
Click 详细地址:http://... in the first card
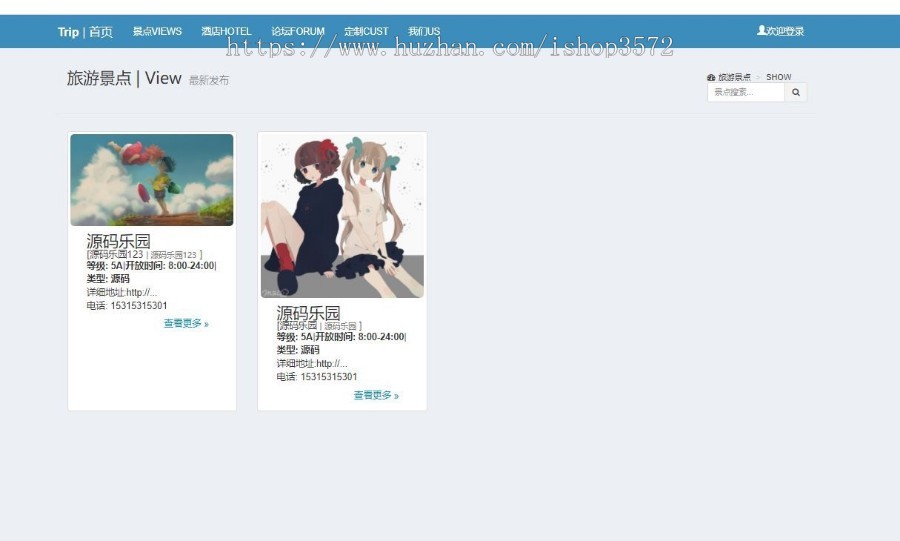[122, 292]
